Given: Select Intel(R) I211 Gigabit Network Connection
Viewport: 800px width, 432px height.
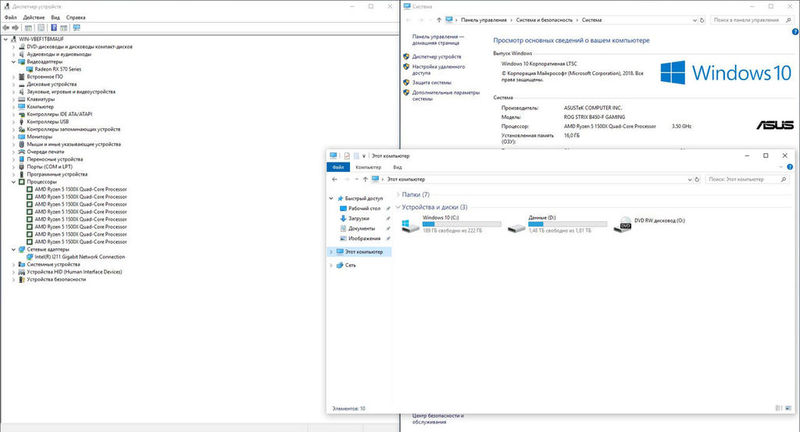Looking at the screenshot, I should click(80, 257).
